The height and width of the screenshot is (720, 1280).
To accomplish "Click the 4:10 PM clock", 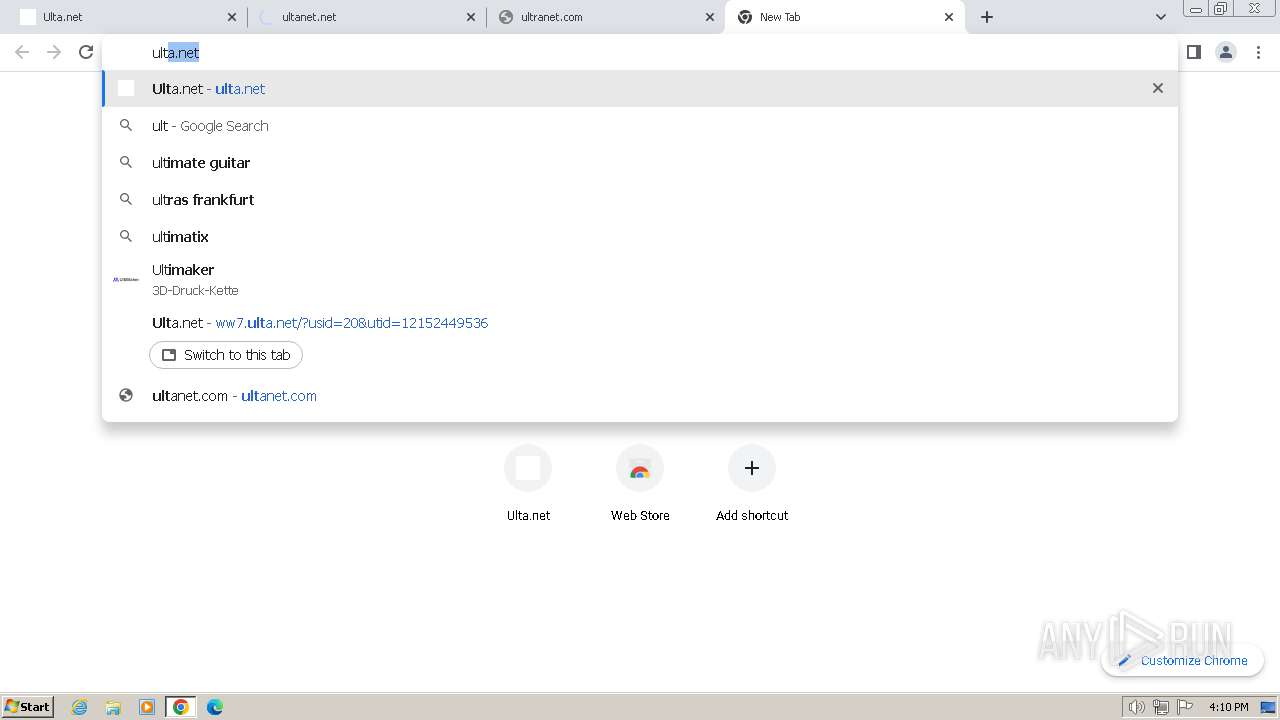I will click(x=1228, y=707).
